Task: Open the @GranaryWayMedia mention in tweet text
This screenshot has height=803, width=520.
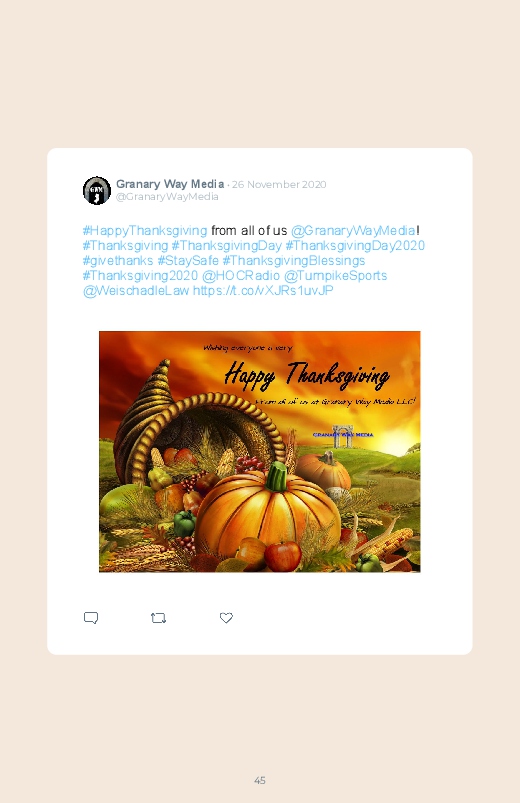Action: click(353, 230)
